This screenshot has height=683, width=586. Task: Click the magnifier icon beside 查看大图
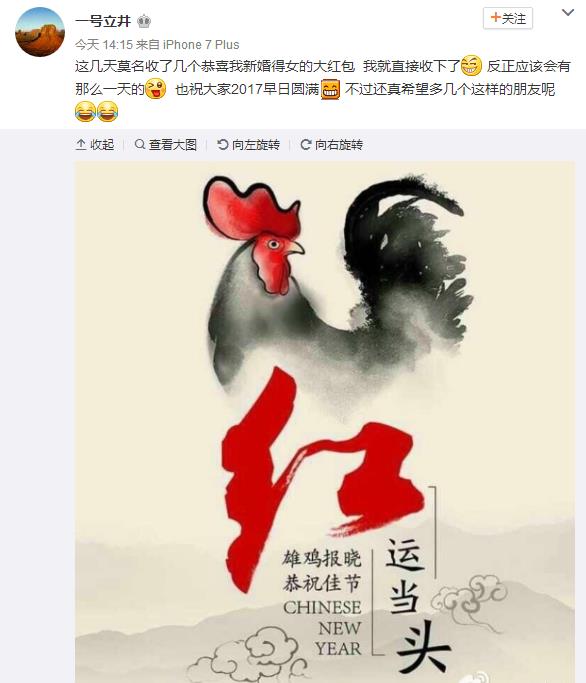[x=140, y=144]
